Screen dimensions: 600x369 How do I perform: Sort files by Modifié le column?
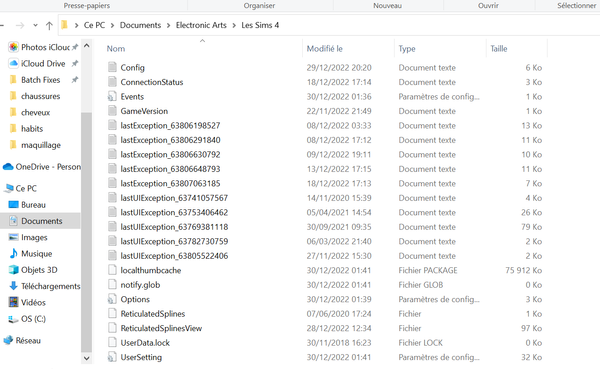pos(324,49)
